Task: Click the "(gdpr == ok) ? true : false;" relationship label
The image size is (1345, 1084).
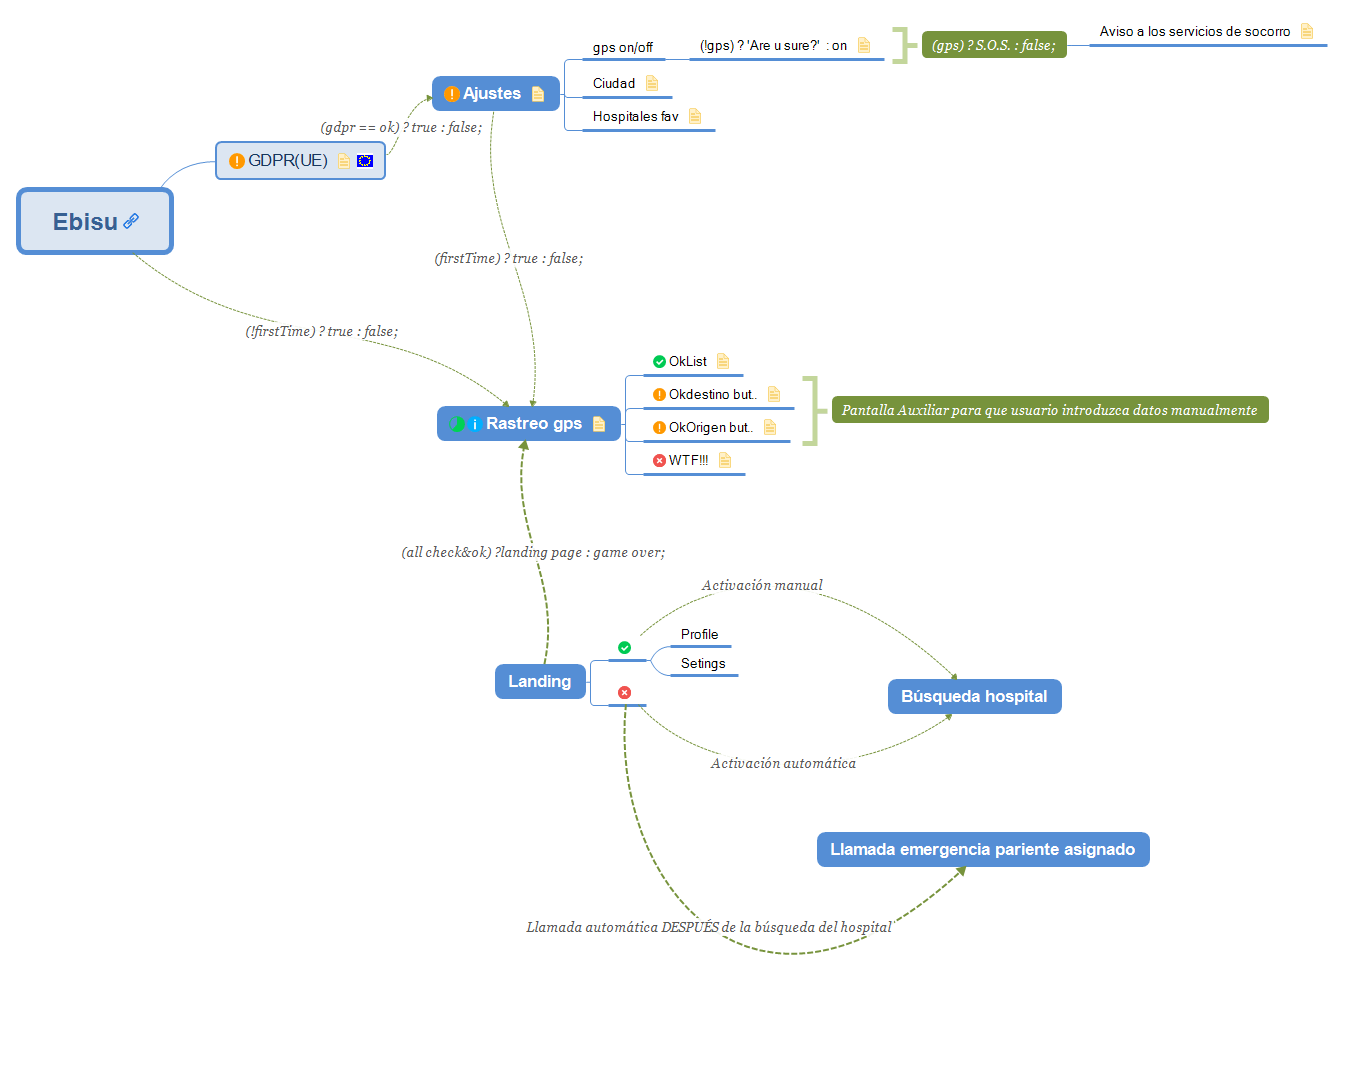Action: click(x=401, y=128)
